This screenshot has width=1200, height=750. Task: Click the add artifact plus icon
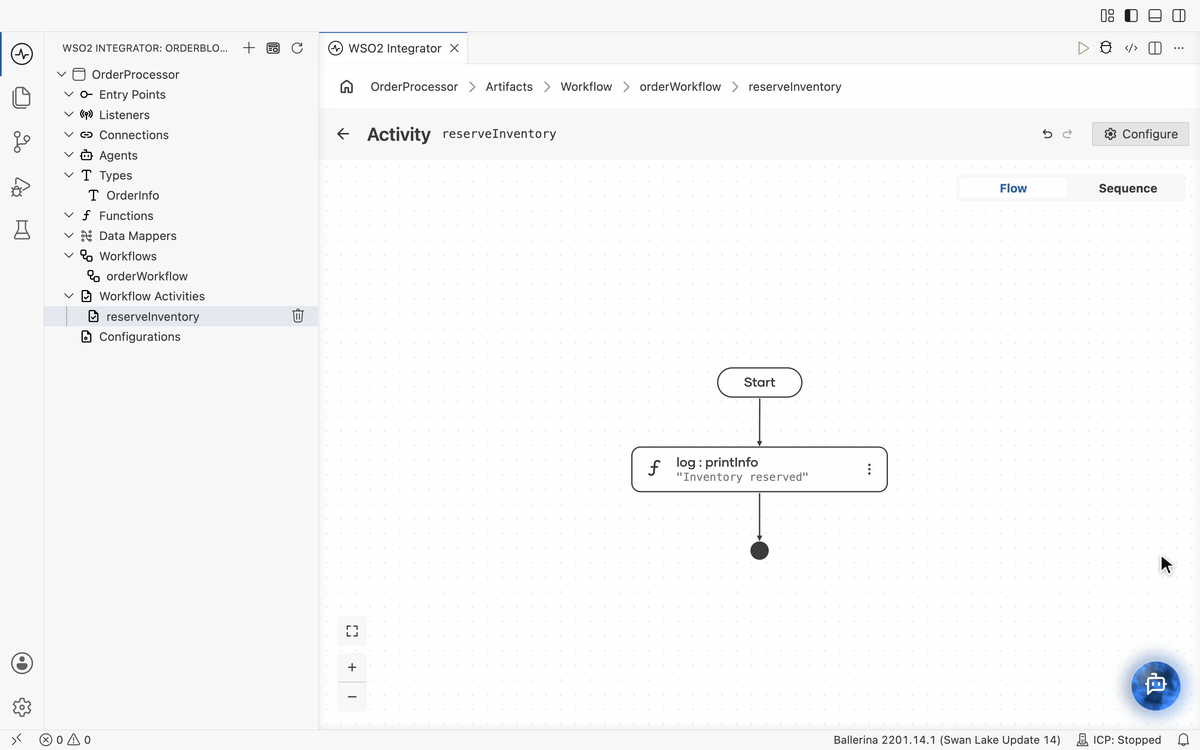249,48
